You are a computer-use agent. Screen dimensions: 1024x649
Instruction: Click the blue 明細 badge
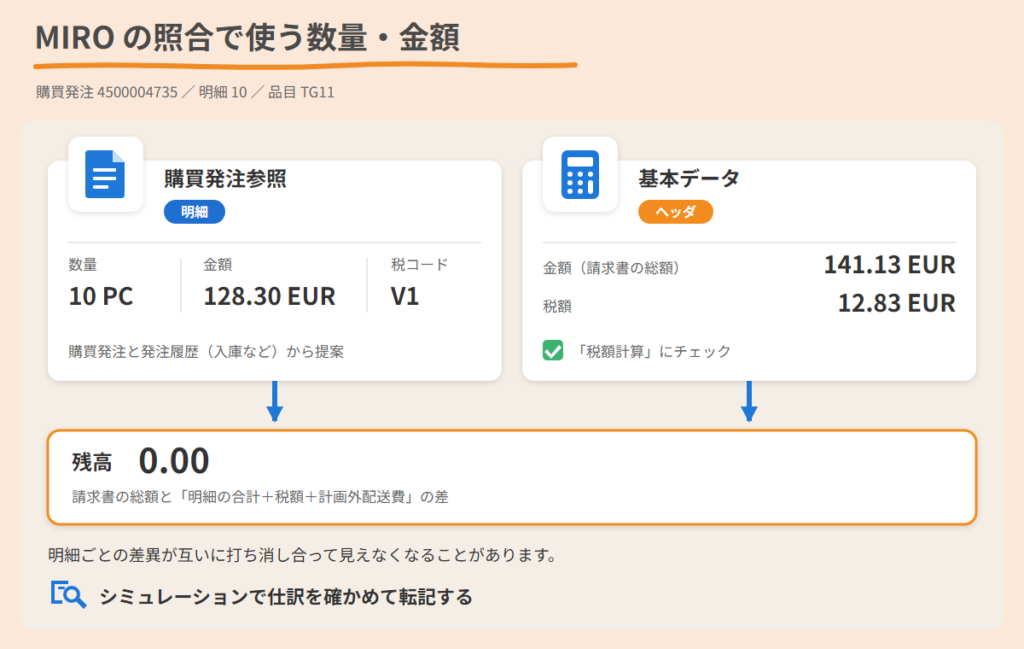click(195, 212)
